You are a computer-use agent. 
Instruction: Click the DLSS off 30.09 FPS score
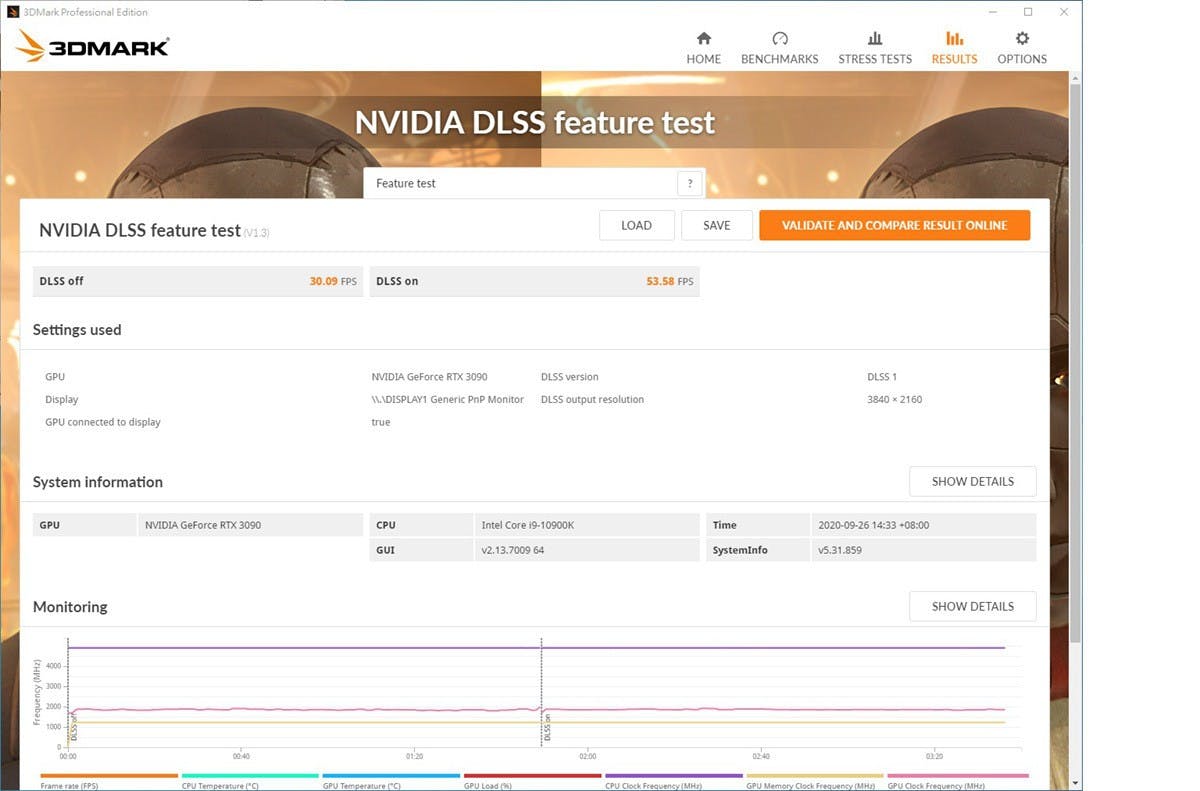tap(333, 281)
